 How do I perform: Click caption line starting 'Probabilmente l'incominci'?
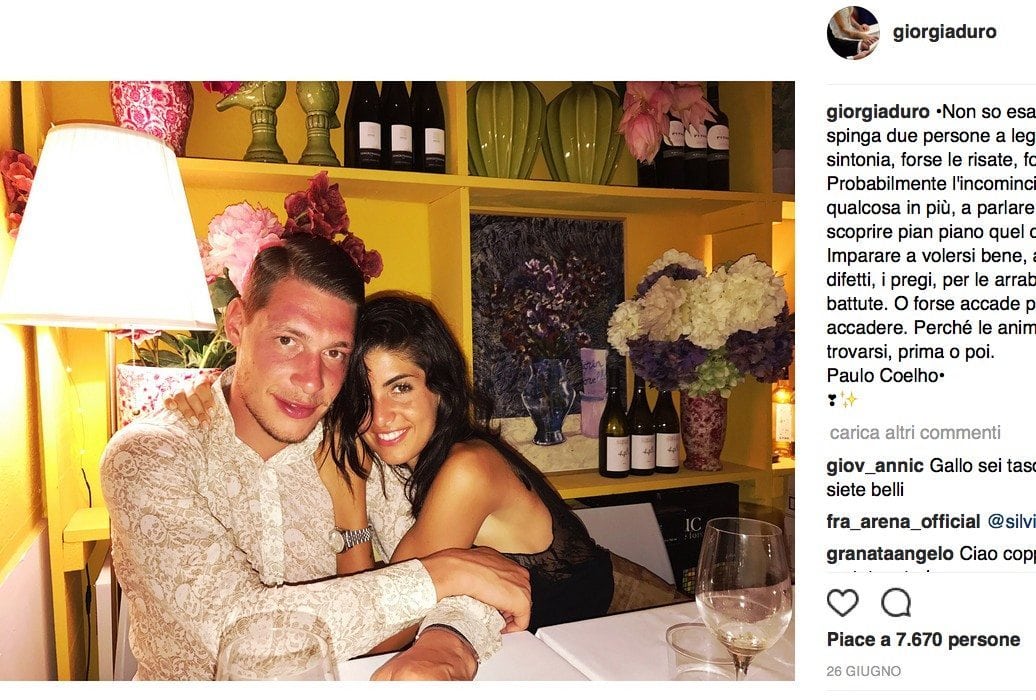(x=931, y=184)
